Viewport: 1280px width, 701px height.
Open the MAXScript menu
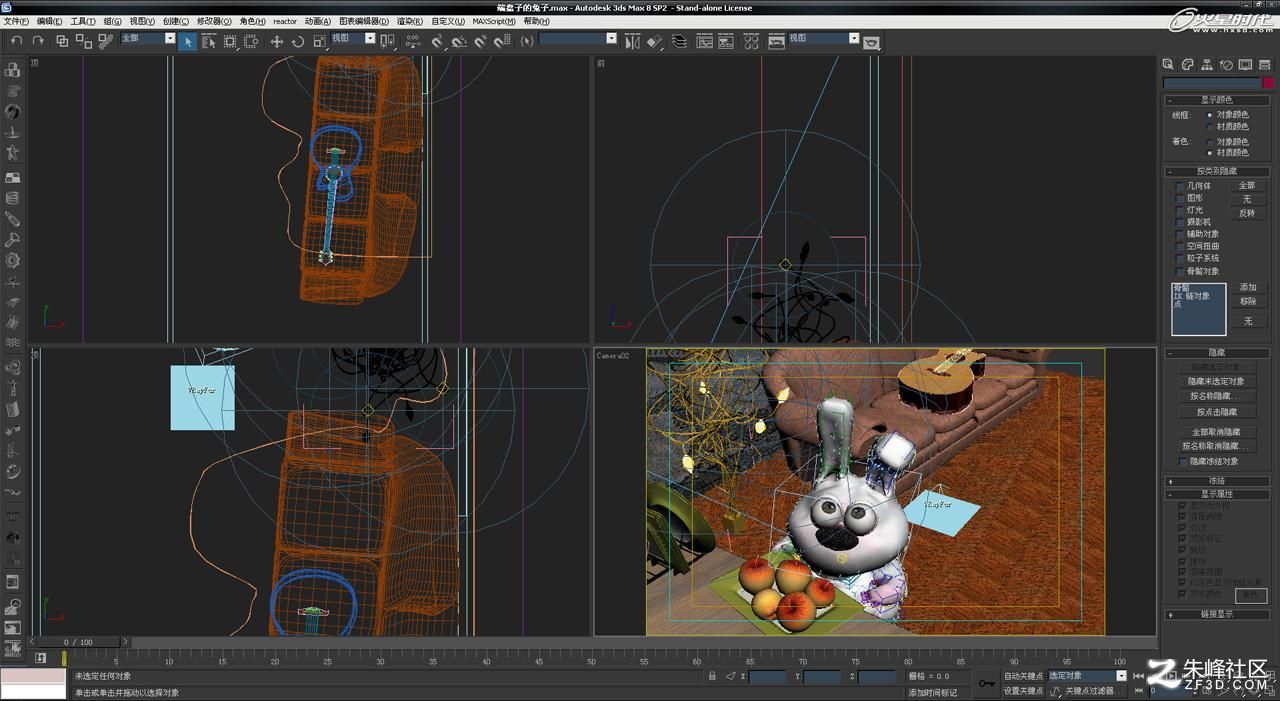[x=492, y=21]
